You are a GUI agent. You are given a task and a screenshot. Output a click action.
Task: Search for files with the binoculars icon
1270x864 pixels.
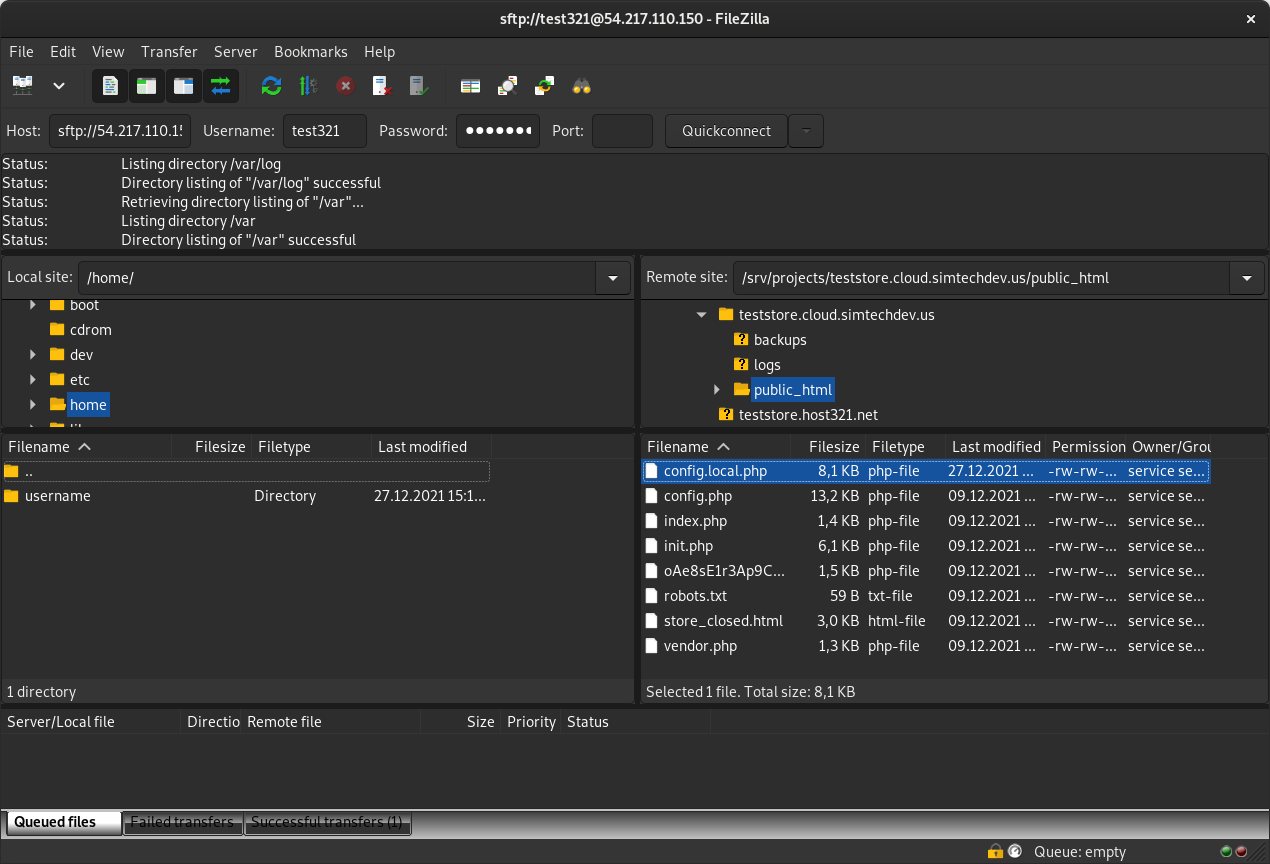tap(581, 86)
